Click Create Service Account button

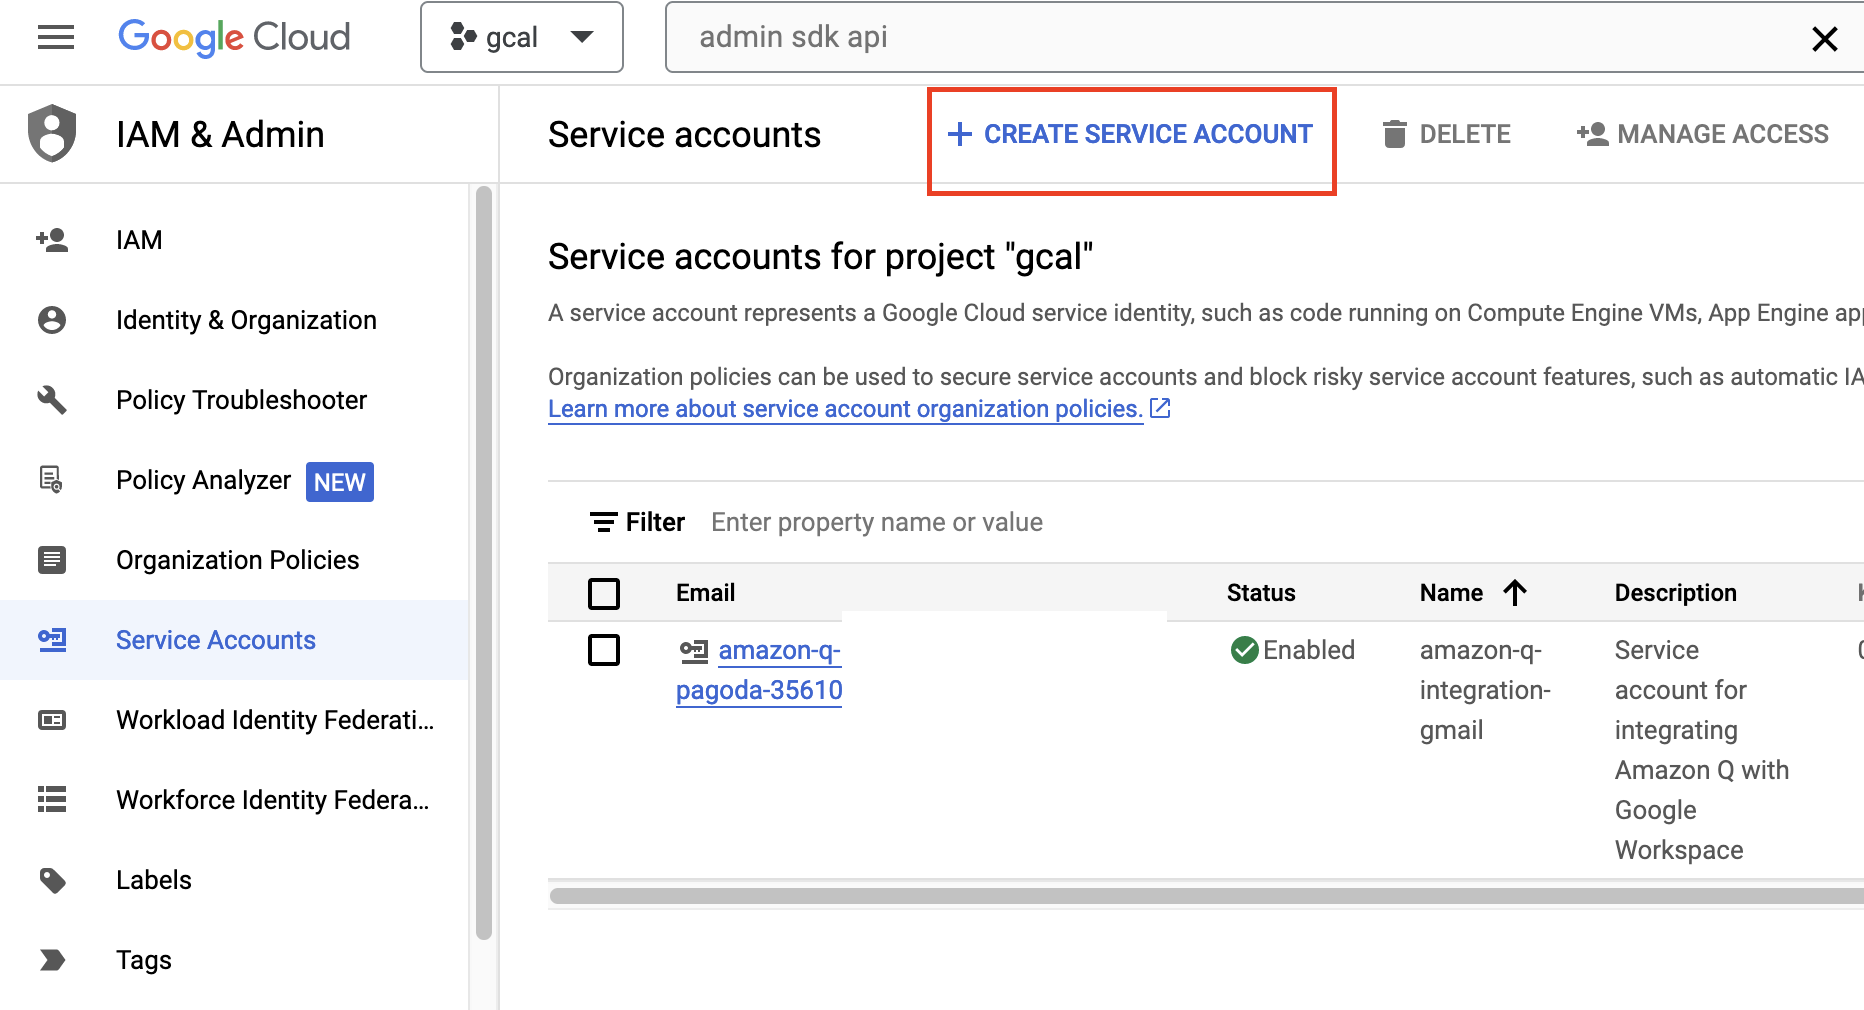(1131, 134)
